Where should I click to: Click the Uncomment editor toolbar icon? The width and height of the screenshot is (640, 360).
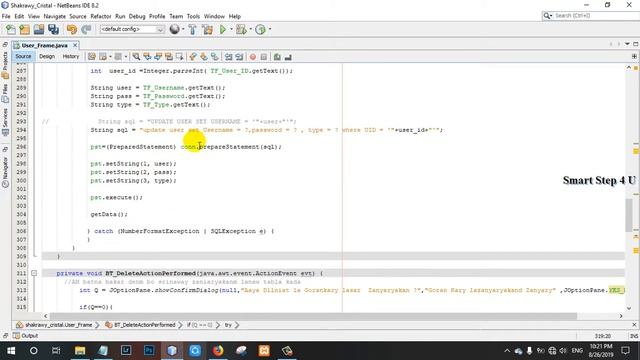pos(288,57)
